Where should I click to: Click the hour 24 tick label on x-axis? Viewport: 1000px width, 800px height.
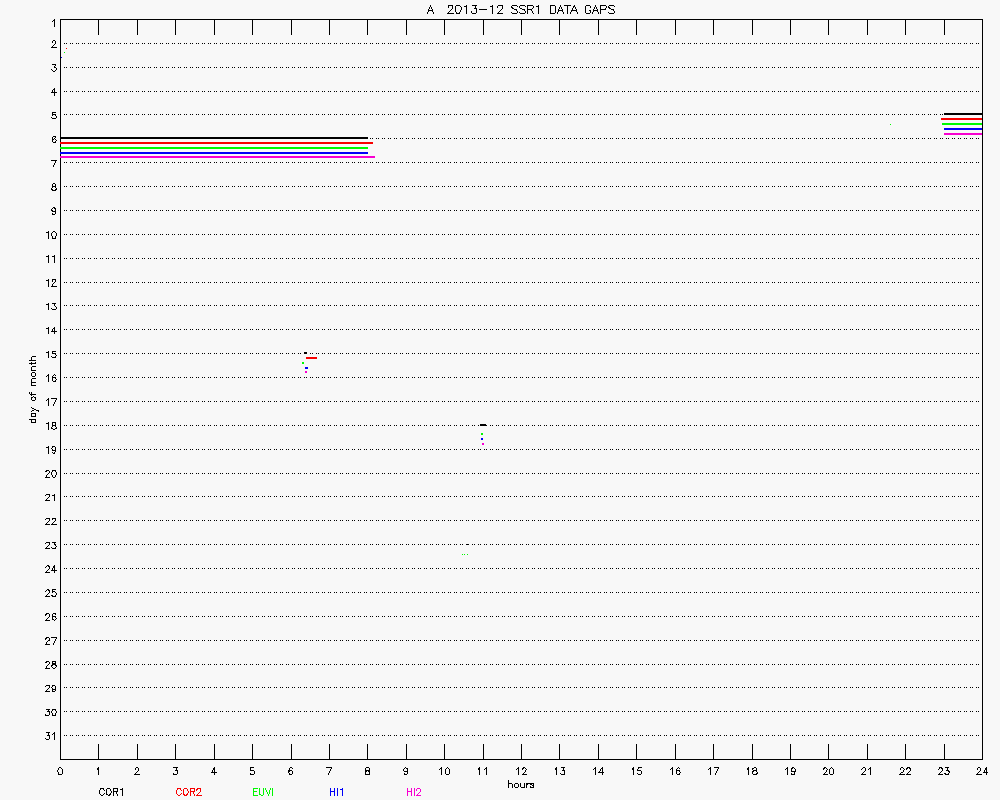[x=982, y=771]
